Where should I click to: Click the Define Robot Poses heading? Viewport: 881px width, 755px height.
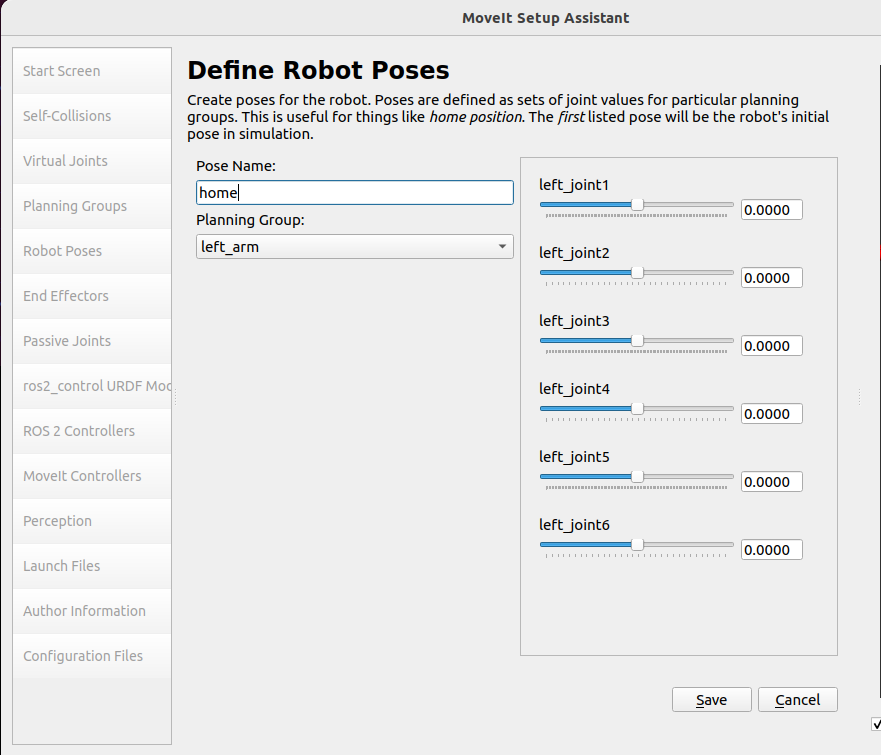[318, 70]
